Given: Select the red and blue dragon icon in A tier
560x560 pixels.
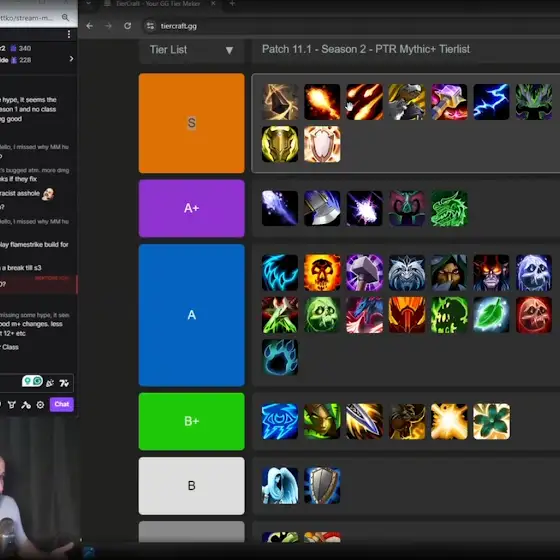Looking at the screenshot, I should [x=364, y=315].
